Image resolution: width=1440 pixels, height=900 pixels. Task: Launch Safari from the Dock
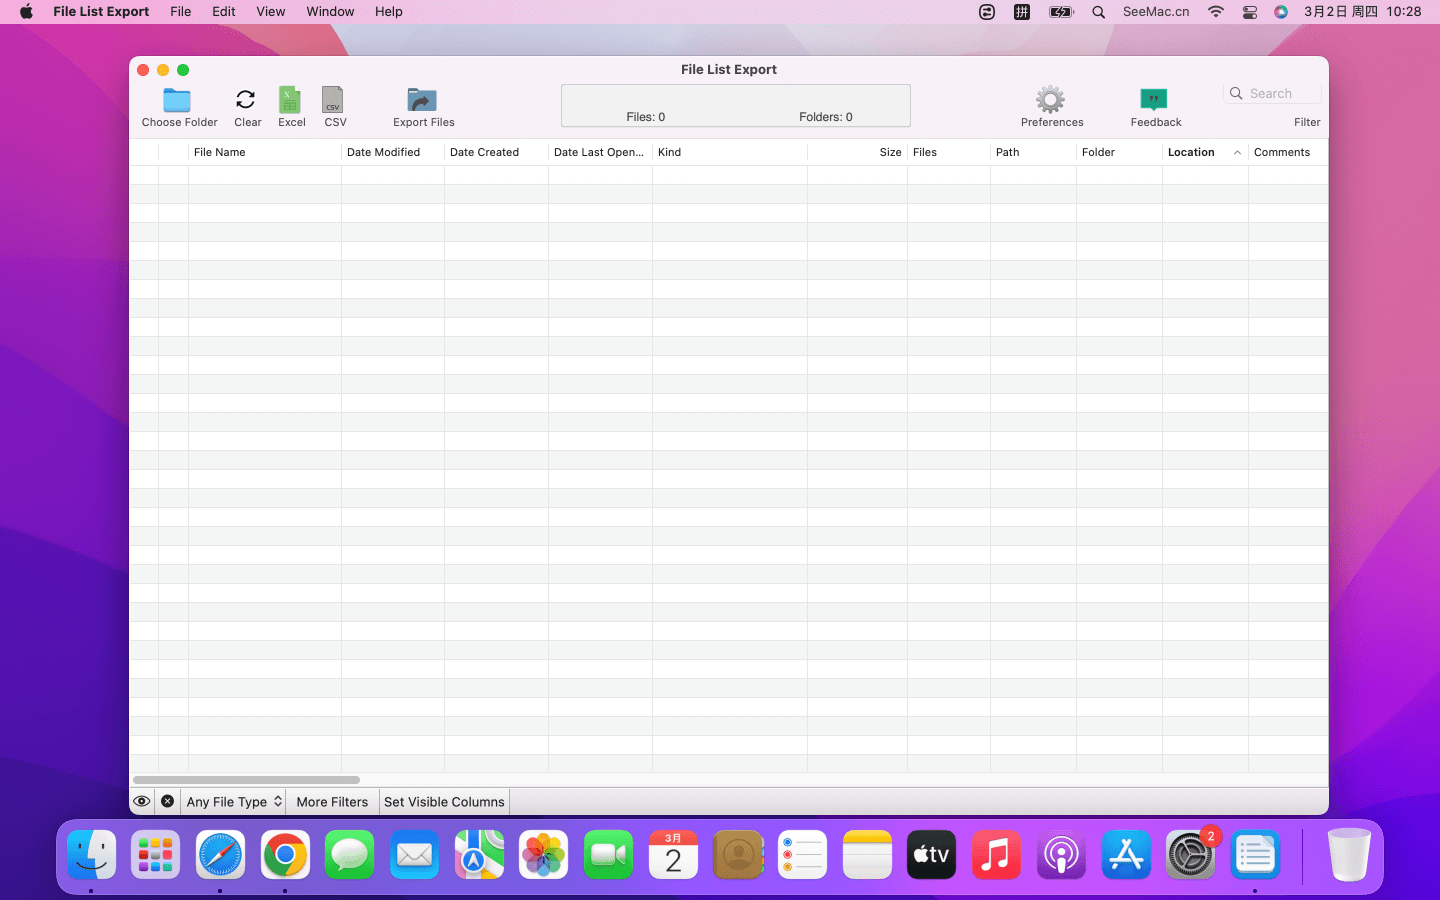click(x=220, y=855)
